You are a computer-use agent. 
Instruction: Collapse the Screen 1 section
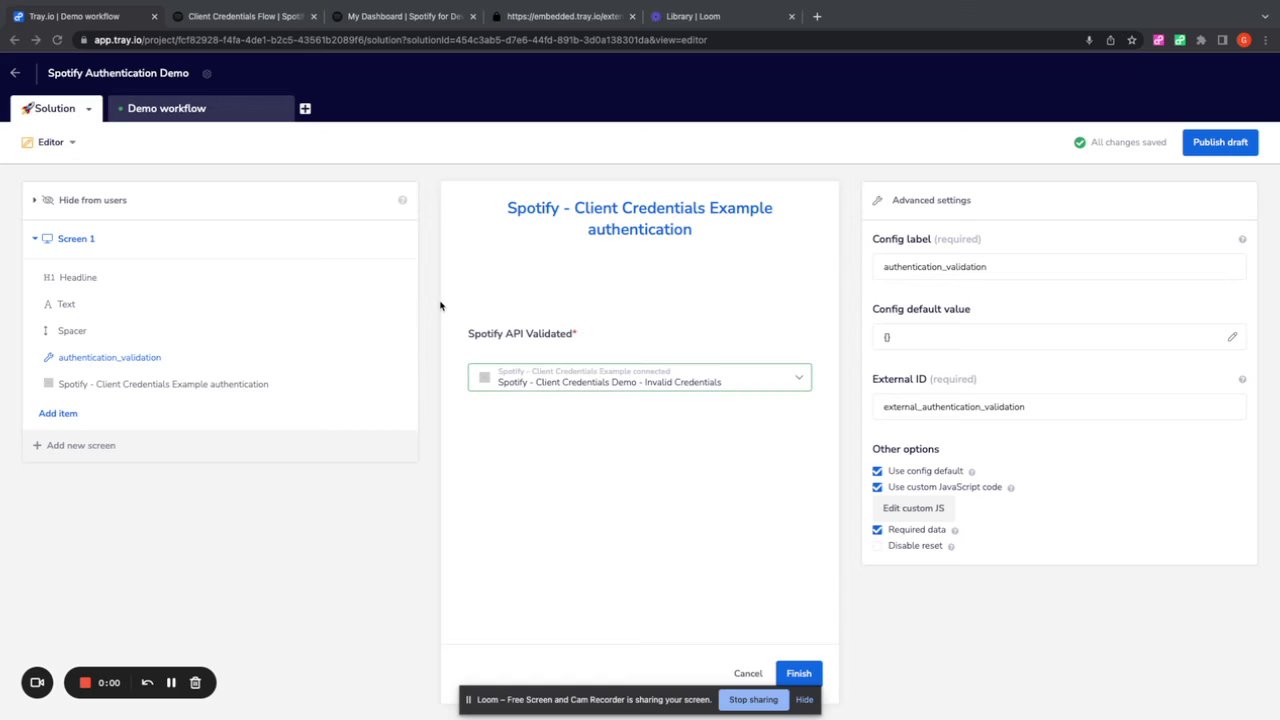pos(35,239)
